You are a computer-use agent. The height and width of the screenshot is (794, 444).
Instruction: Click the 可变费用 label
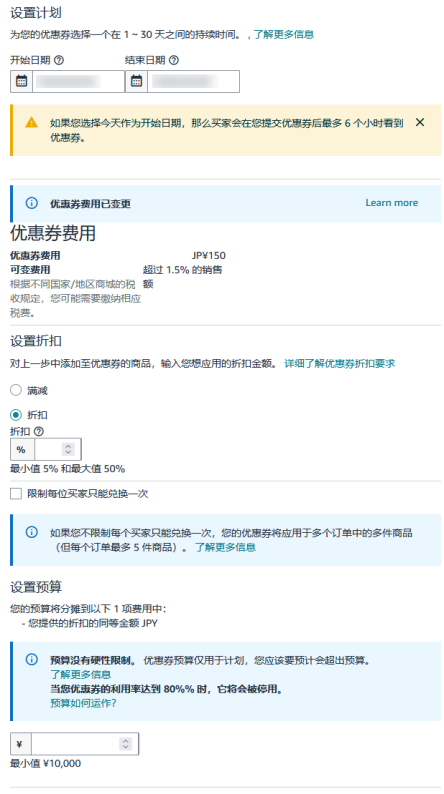30,269
